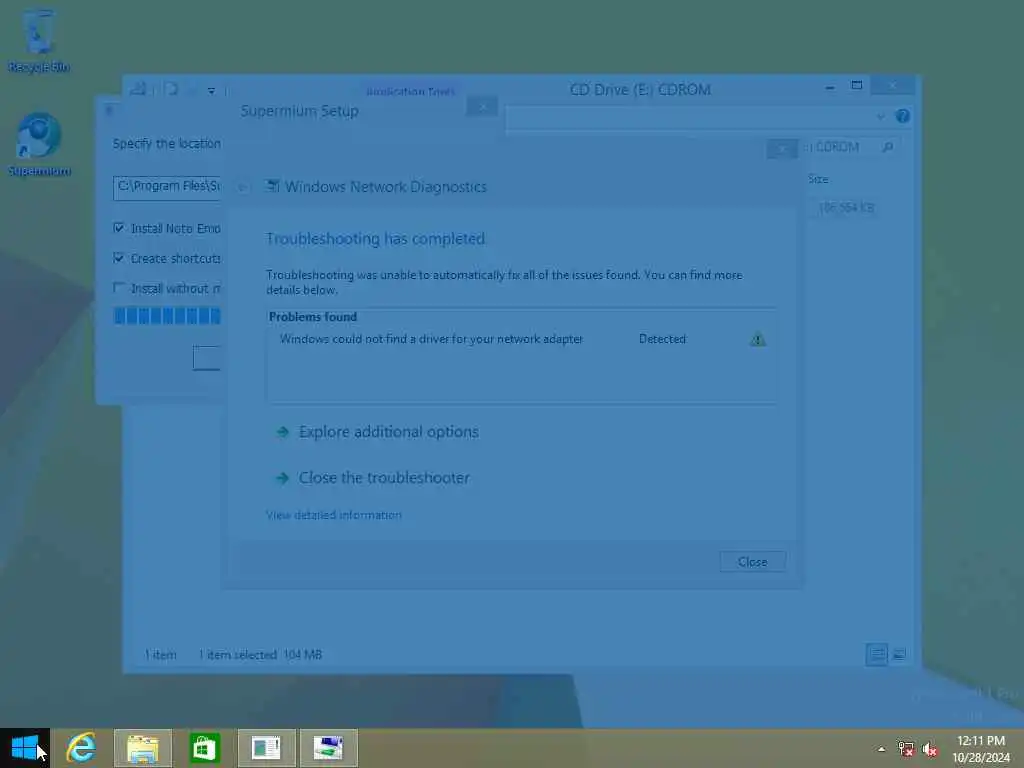Open the Windows Store taskbar icon
Screen dimensions: 1024x768
pos(204,748)
